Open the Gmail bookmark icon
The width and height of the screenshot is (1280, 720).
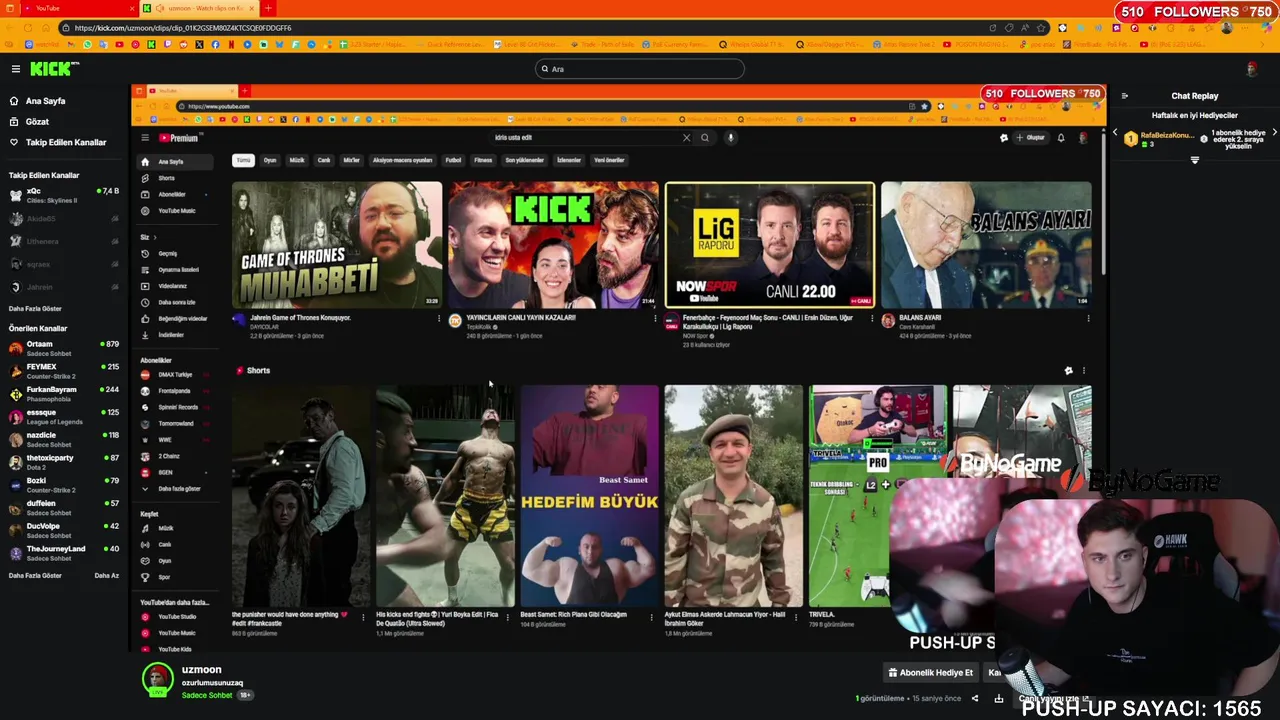(71, 44)
